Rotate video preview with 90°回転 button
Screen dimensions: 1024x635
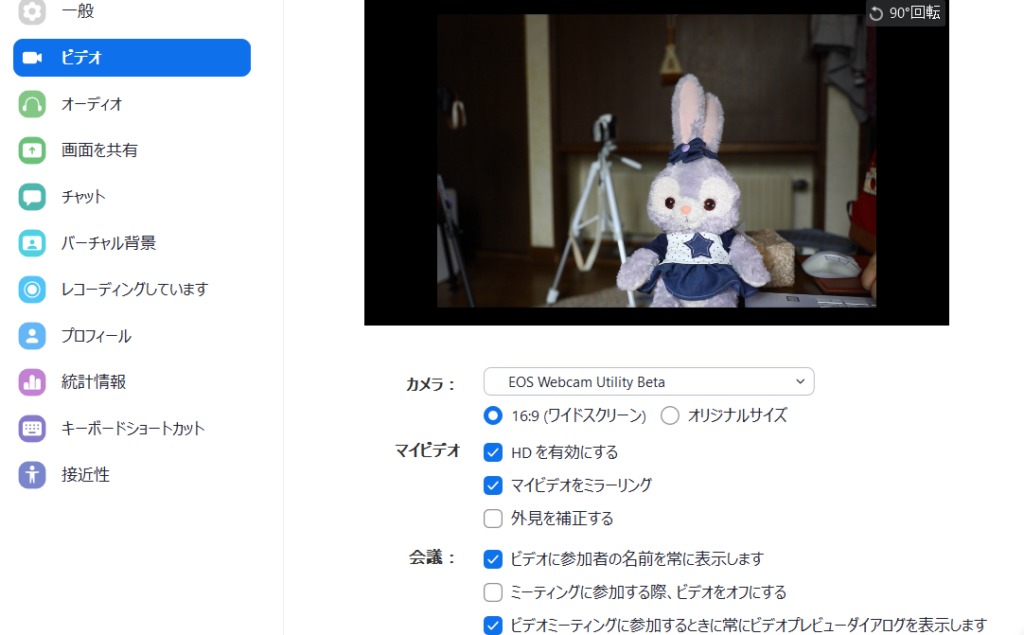point(905,12)
